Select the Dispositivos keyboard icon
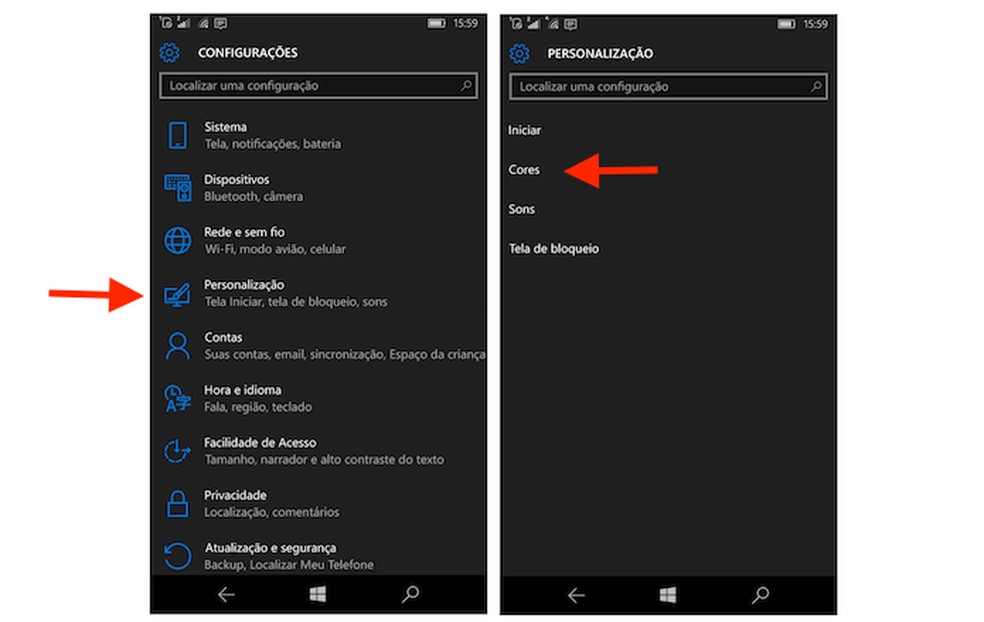 coord(178,187)
